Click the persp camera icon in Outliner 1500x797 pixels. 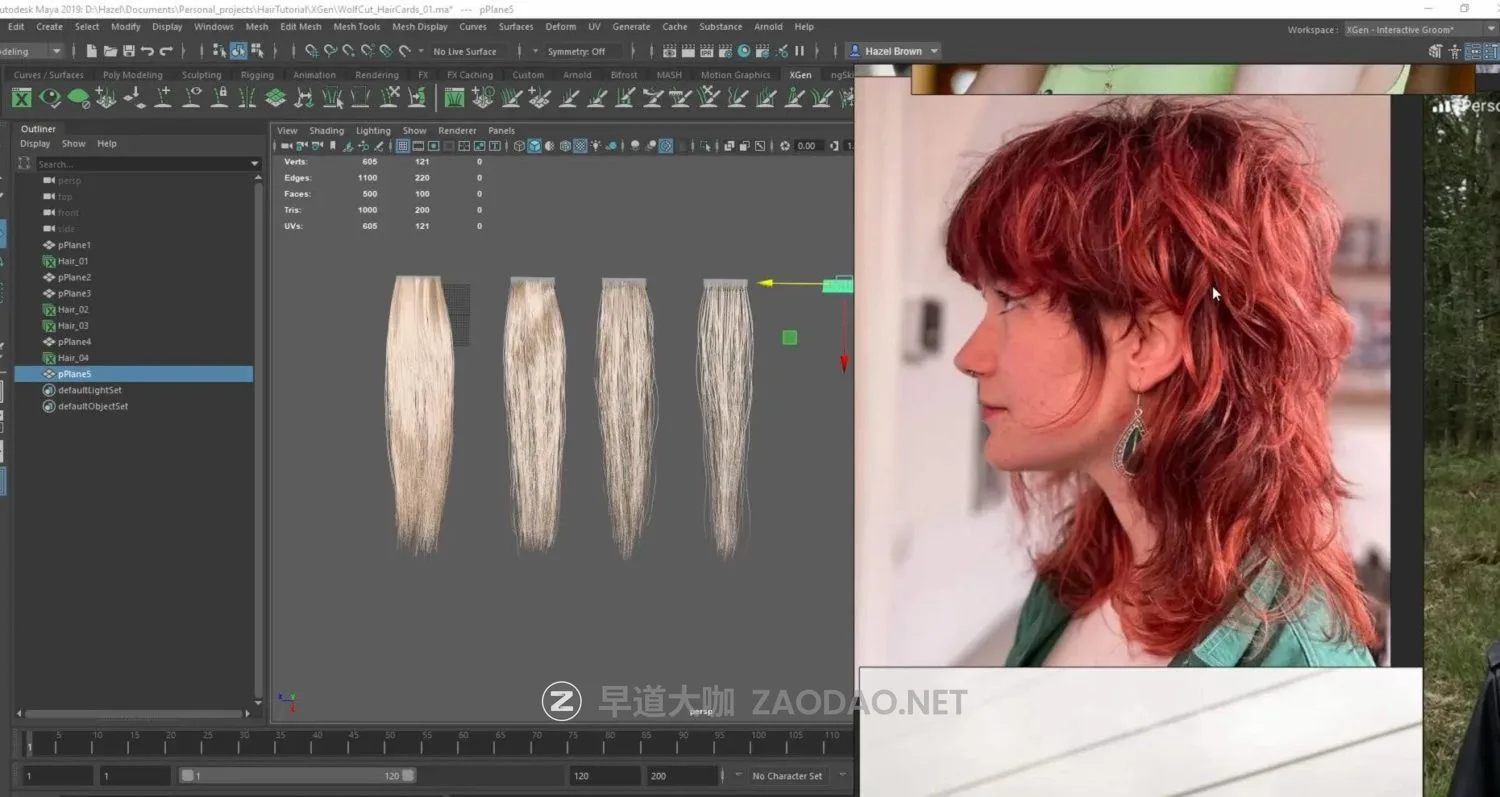49,181
